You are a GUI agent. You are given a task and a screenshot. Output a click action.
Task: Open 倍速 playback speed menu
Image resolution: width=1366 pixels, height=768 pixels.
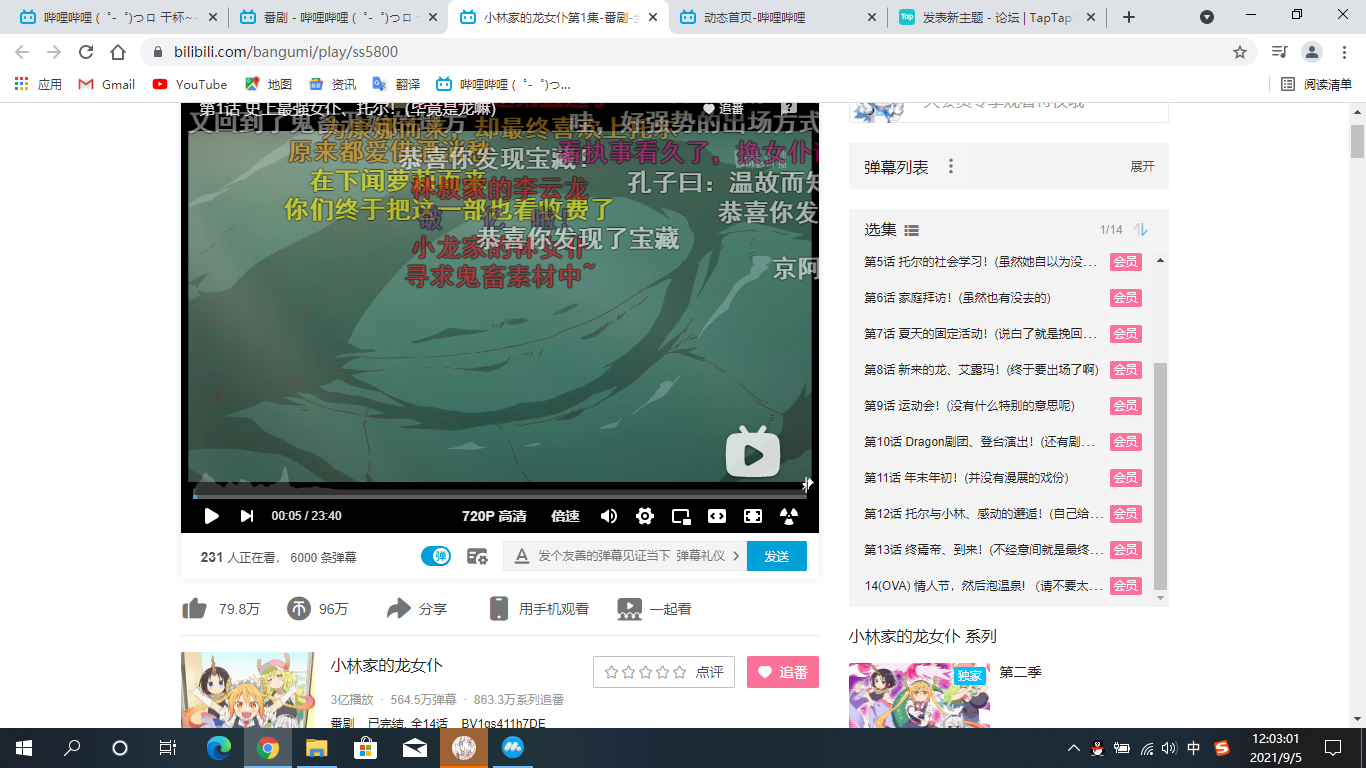(565, 516)
